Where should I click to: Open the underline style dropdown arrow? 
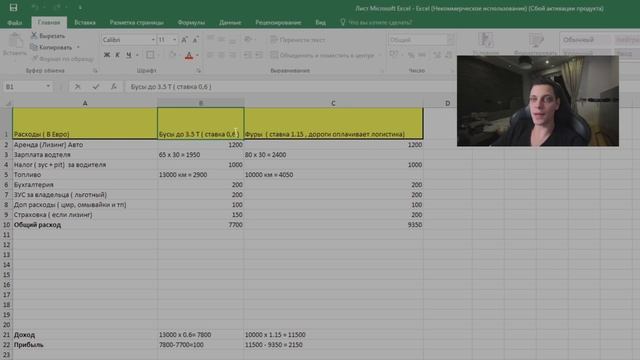137,55
